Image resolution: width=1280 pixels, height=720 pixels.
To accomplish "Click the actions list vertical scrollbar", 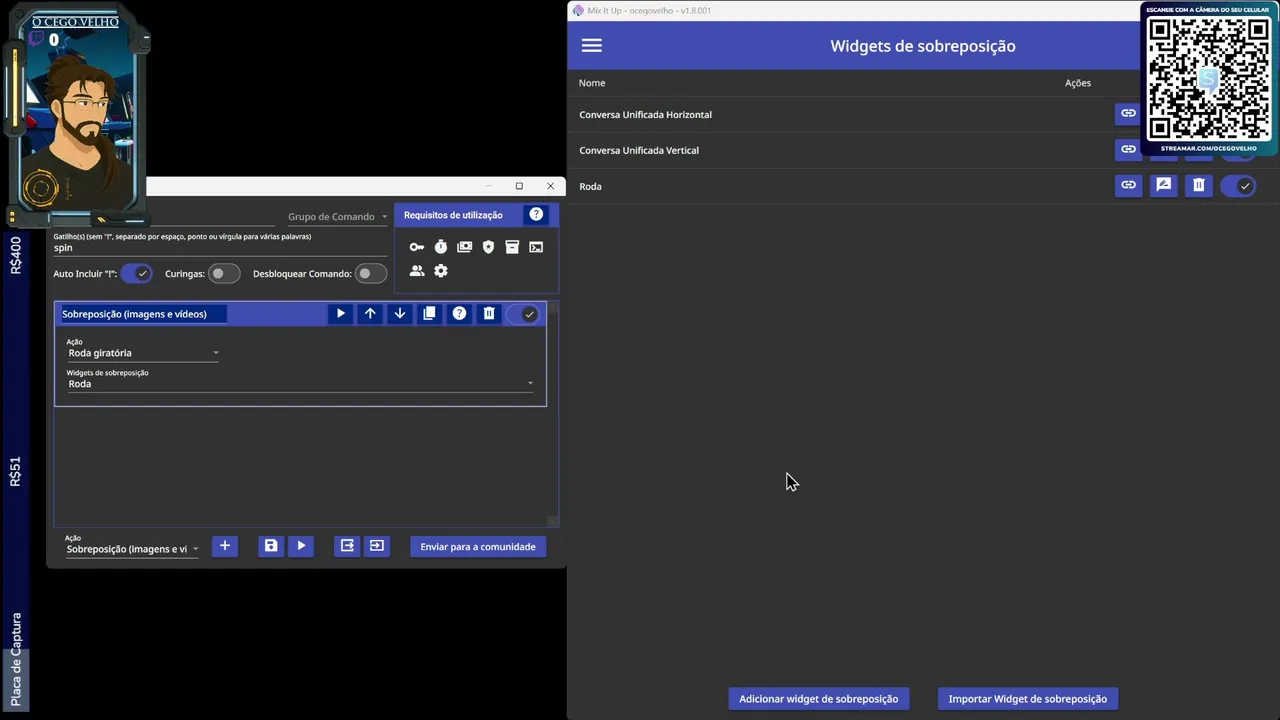I will point(552,412).
